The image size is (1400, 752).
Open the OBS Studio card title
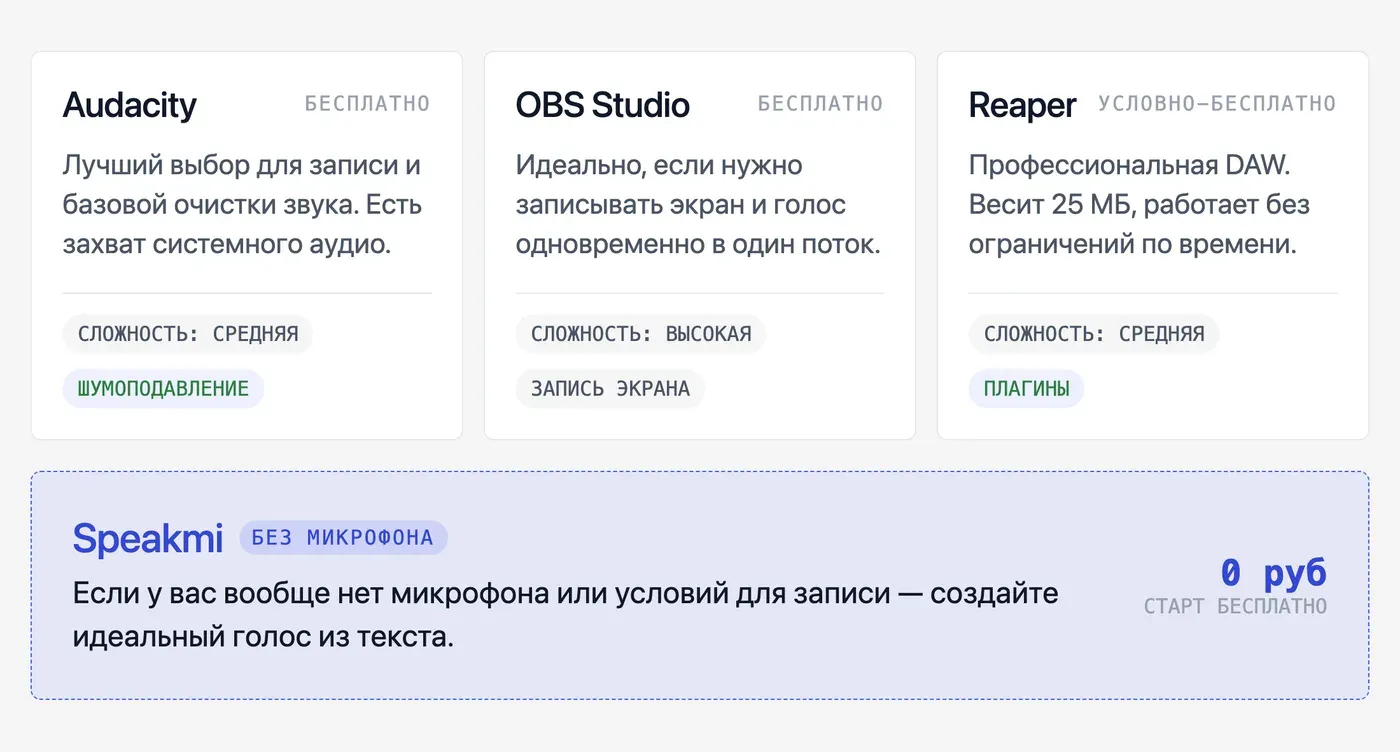pos(603,105)
